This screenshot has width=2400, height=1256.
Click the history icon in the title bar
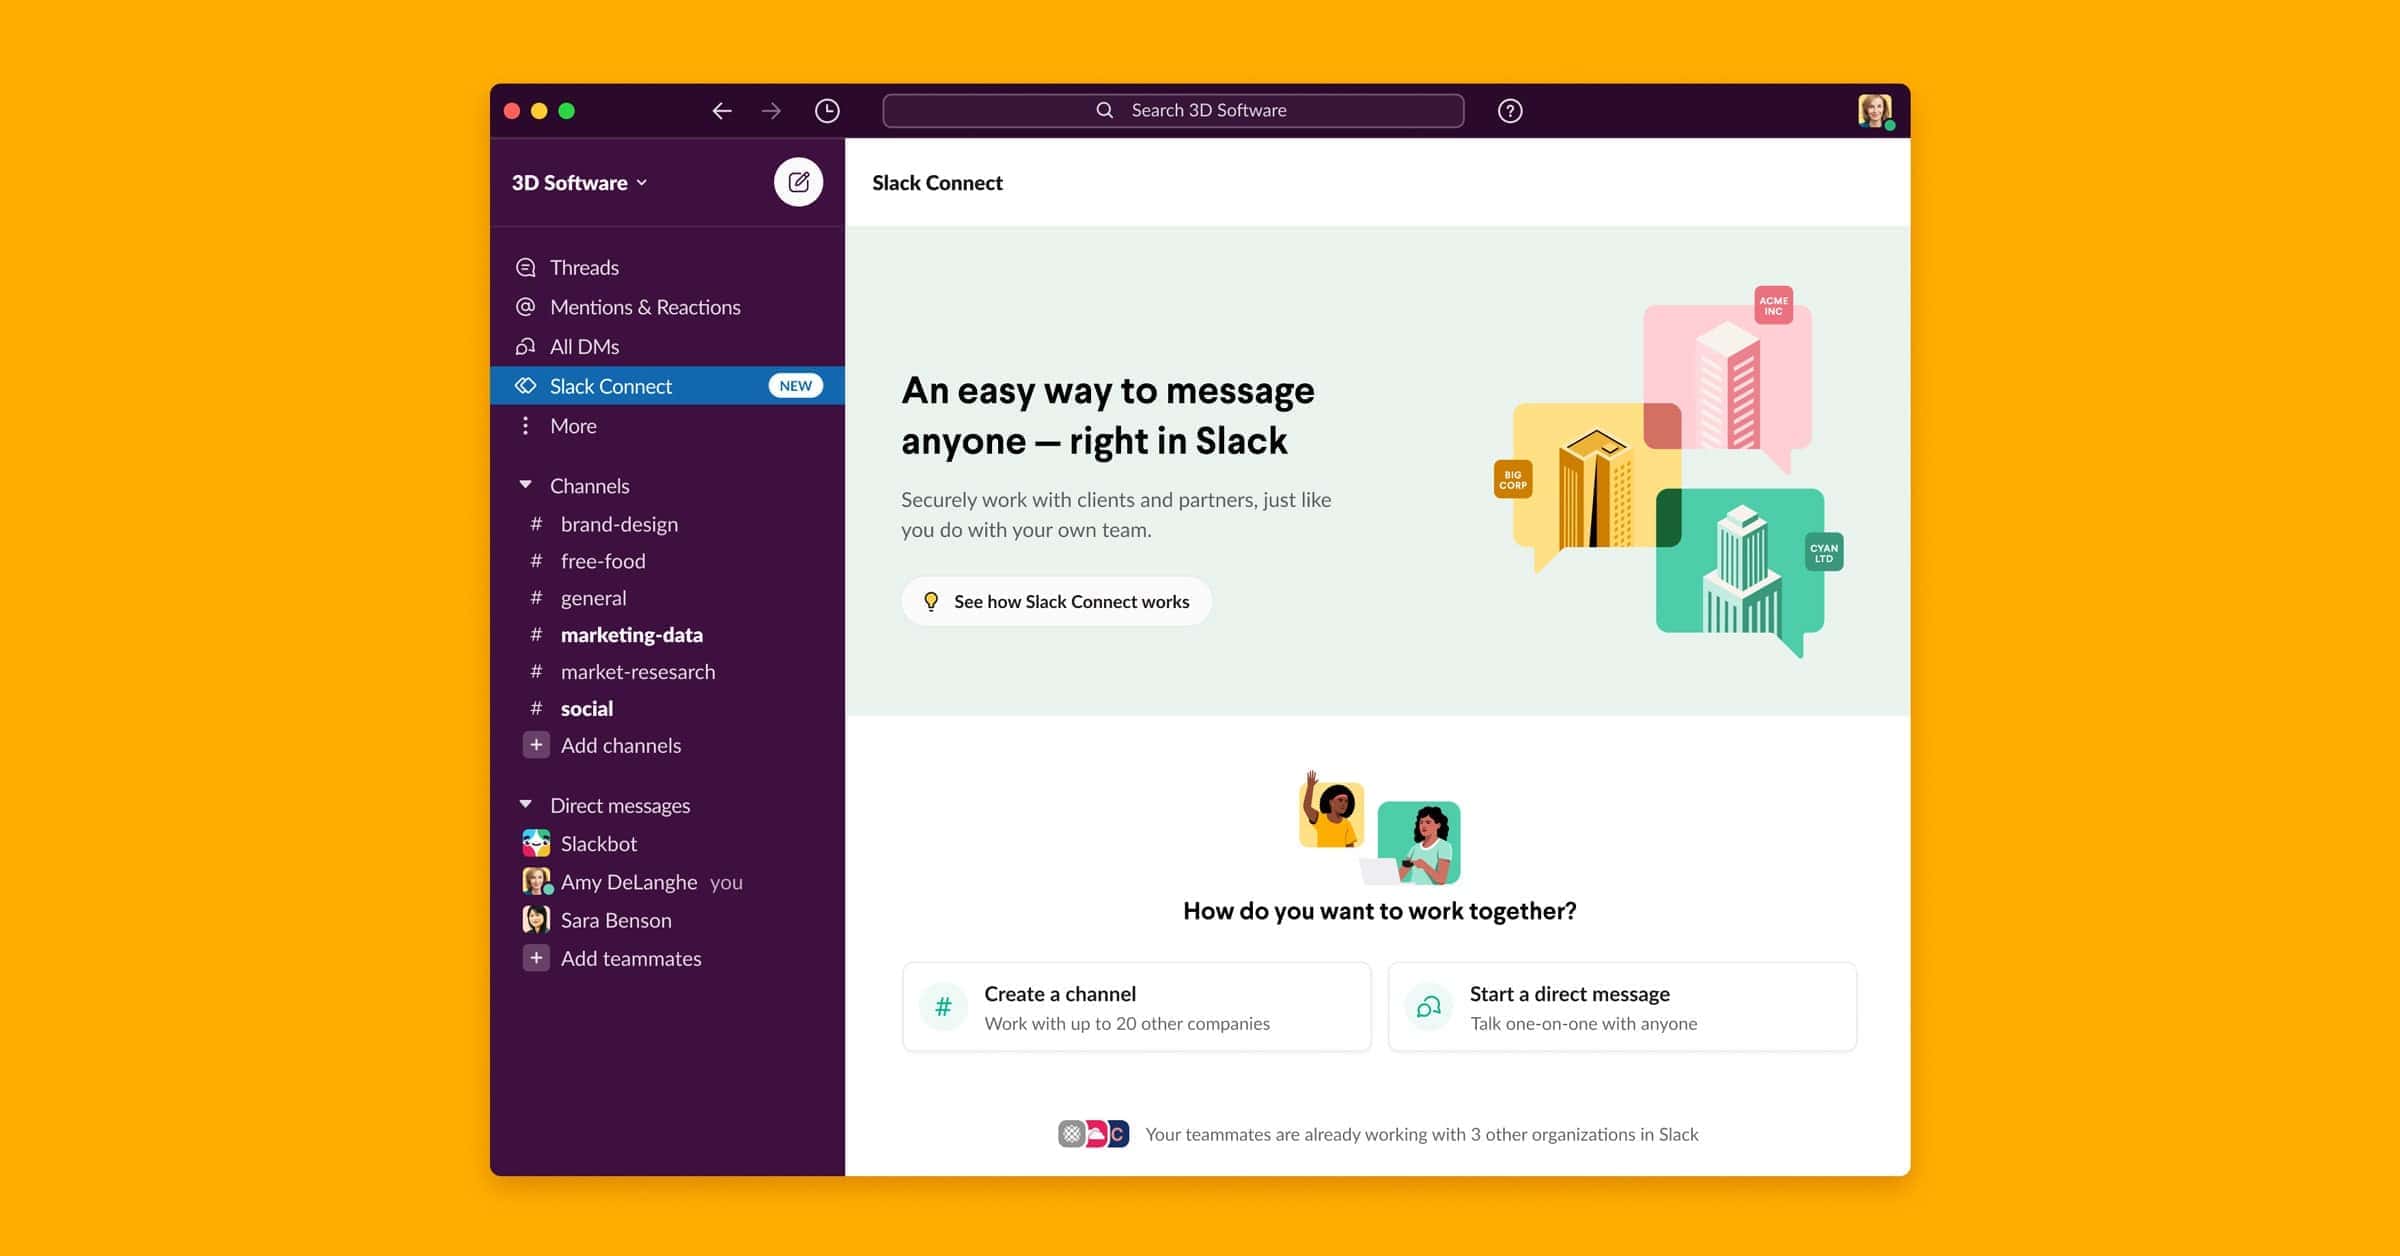pos(826,110)
